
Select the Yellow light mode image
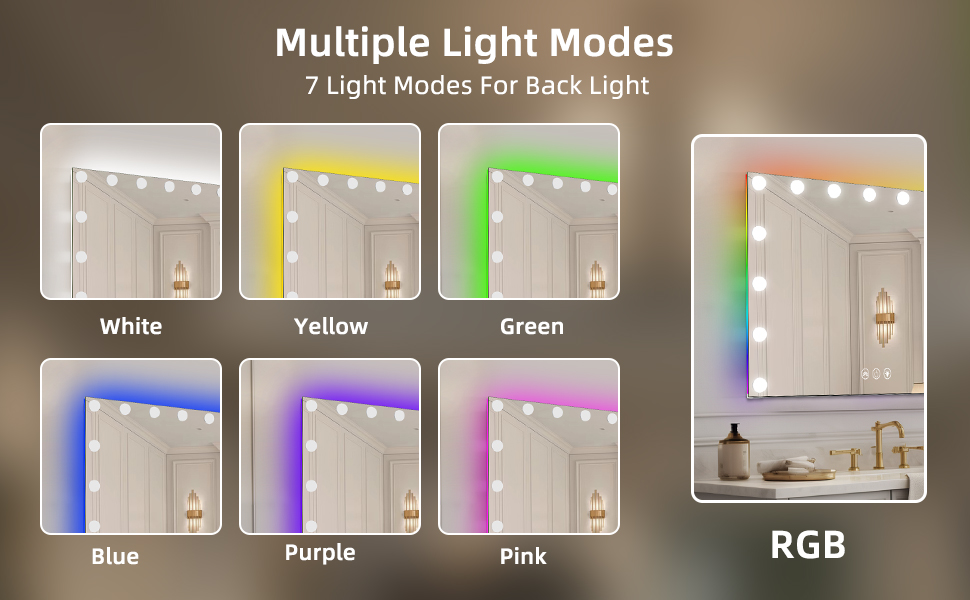click(x=330, y=212)
